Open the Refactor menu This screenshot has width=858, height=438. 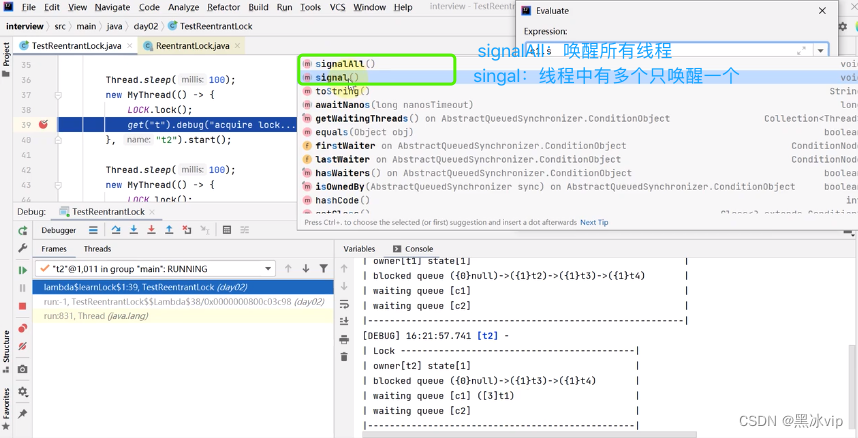(224, 7)
